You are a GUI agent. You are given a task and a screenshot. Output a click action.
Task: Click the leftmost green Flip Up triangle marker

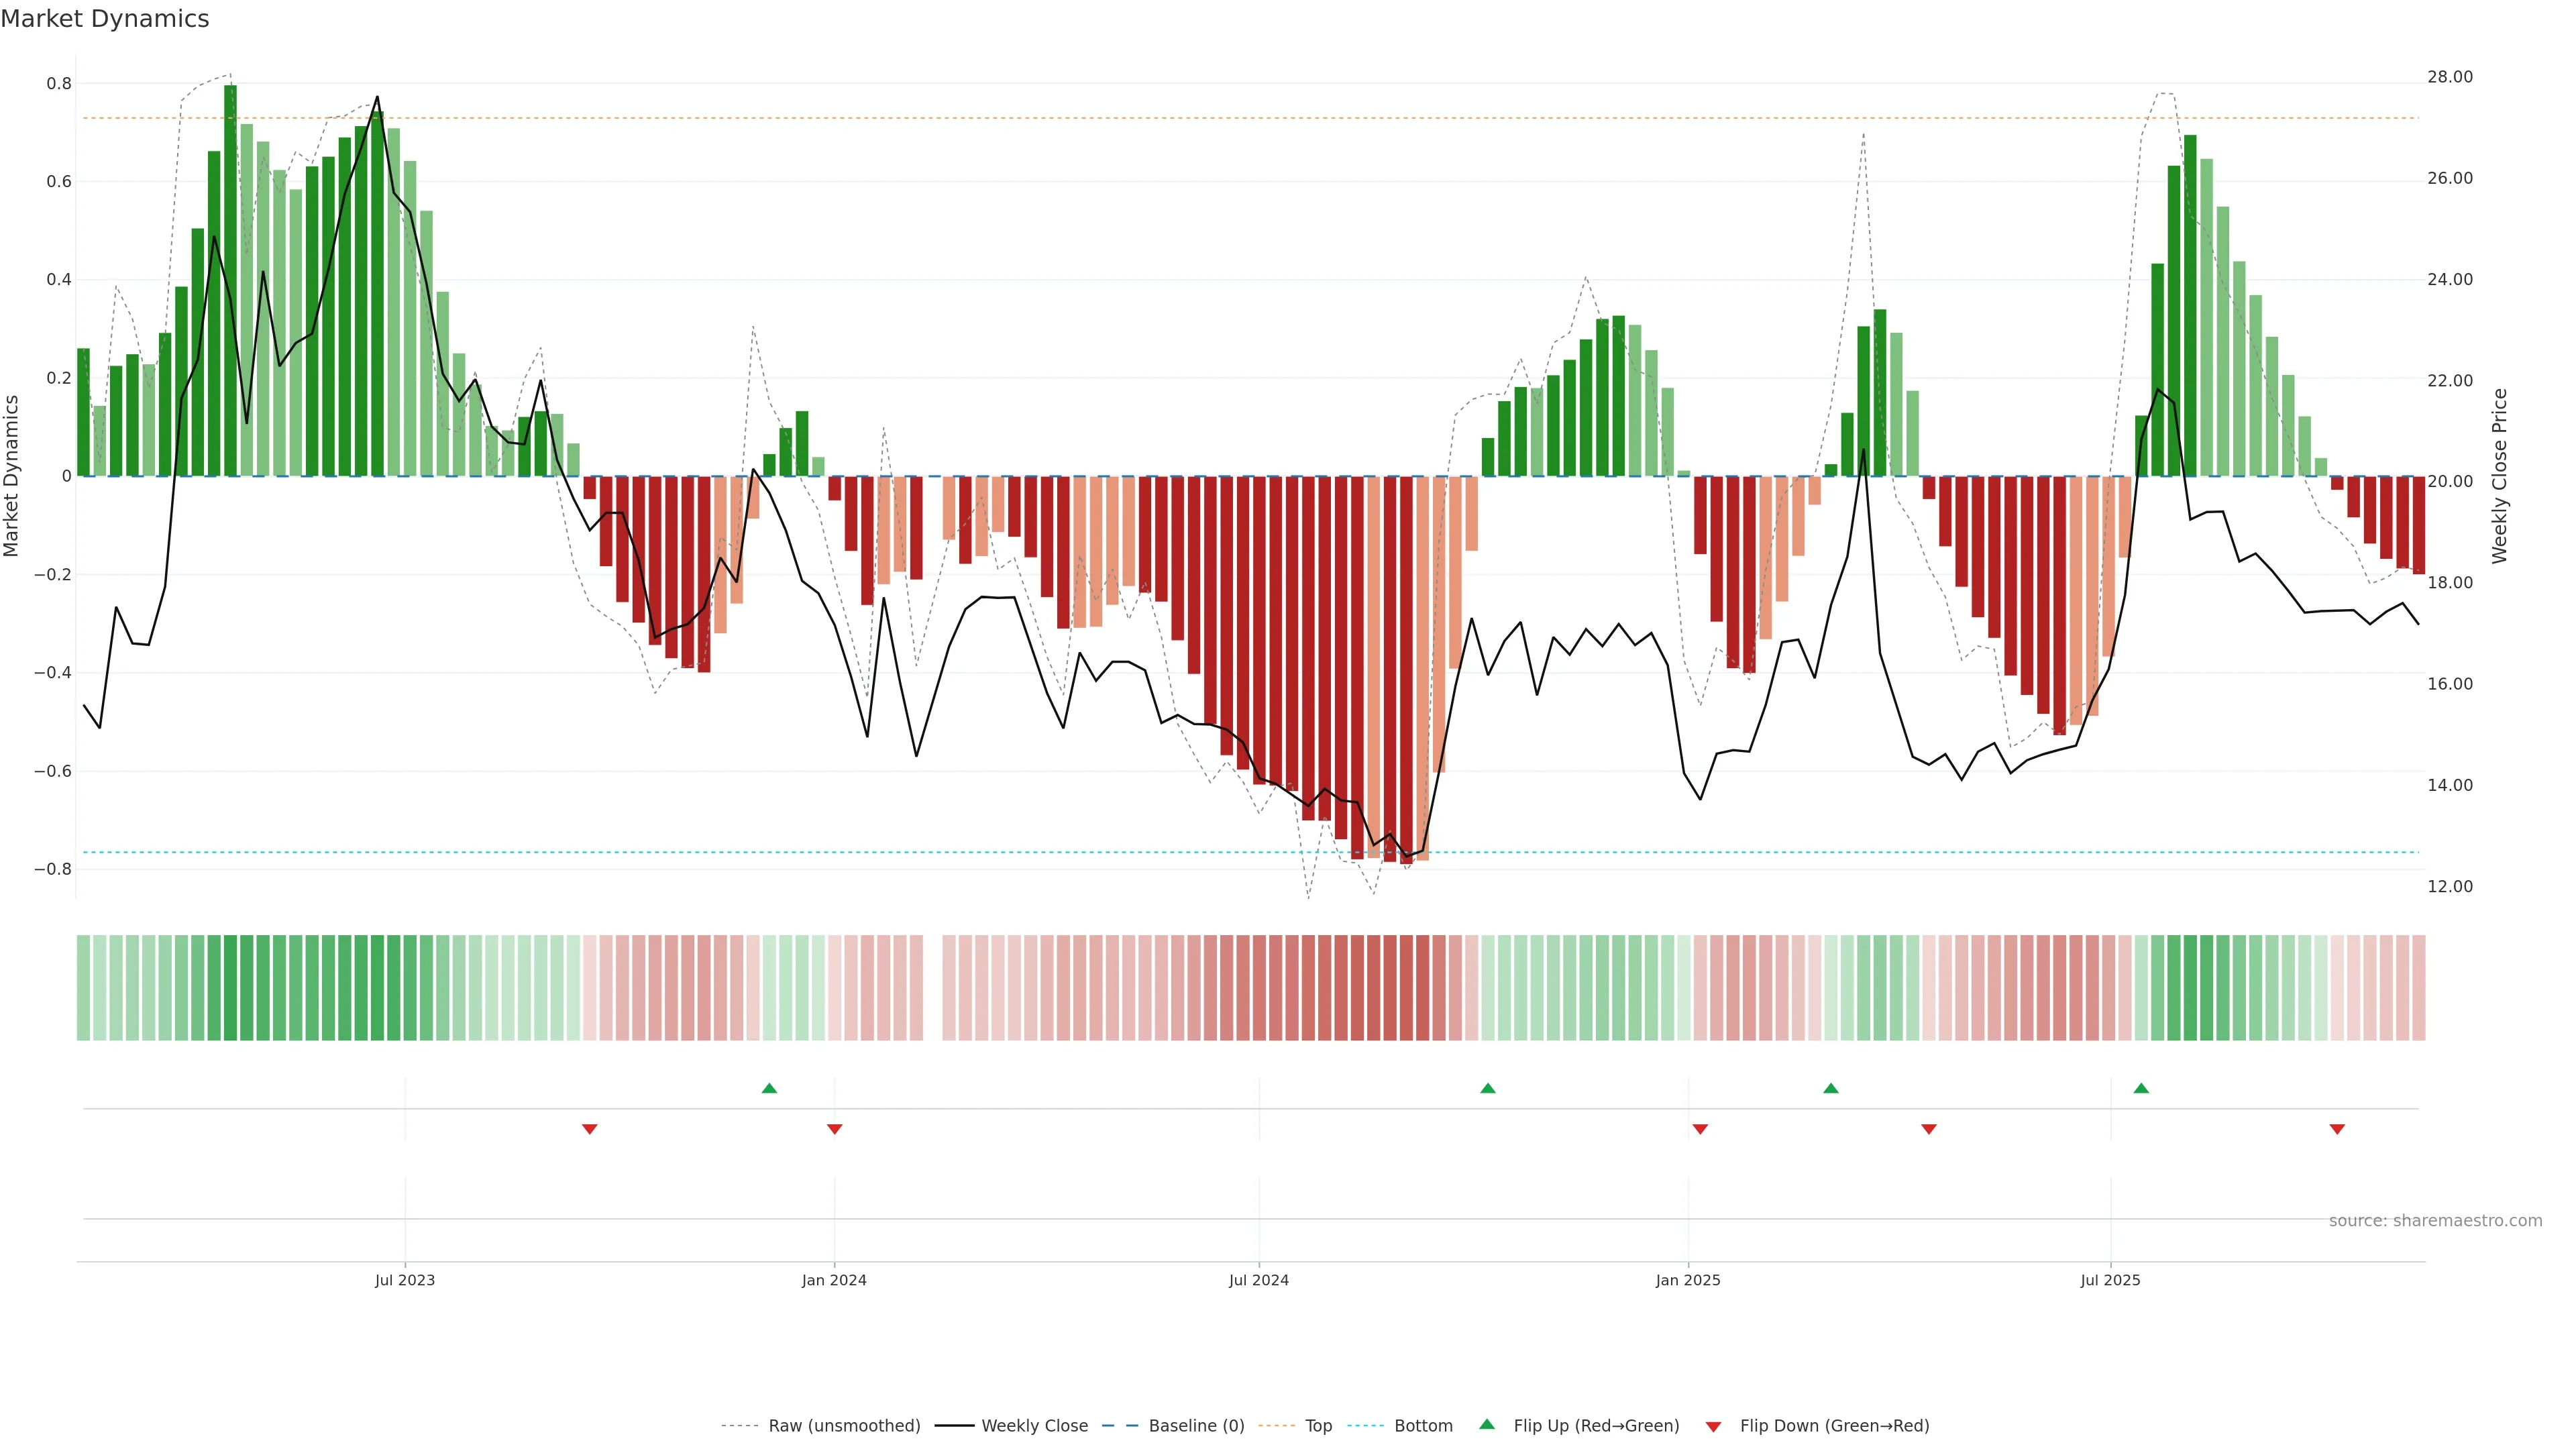point(769,1088)
